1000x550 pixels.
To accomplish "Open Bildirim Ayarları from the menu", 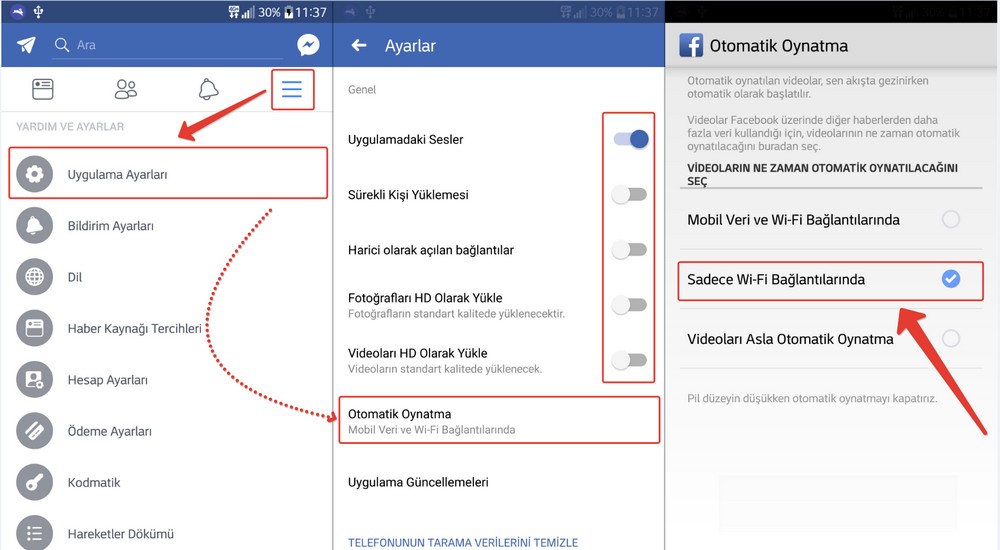I will [110, 226].
